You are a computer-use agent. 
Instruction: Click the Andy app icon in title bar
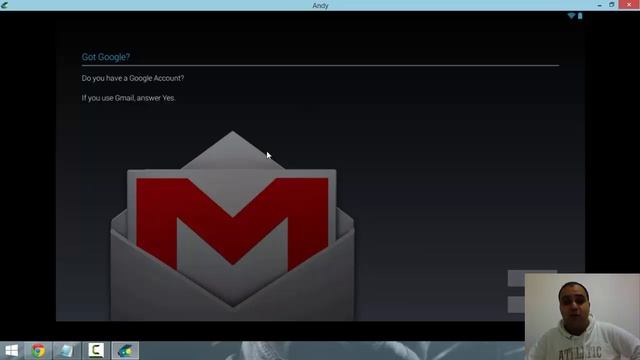pos(4,5)
